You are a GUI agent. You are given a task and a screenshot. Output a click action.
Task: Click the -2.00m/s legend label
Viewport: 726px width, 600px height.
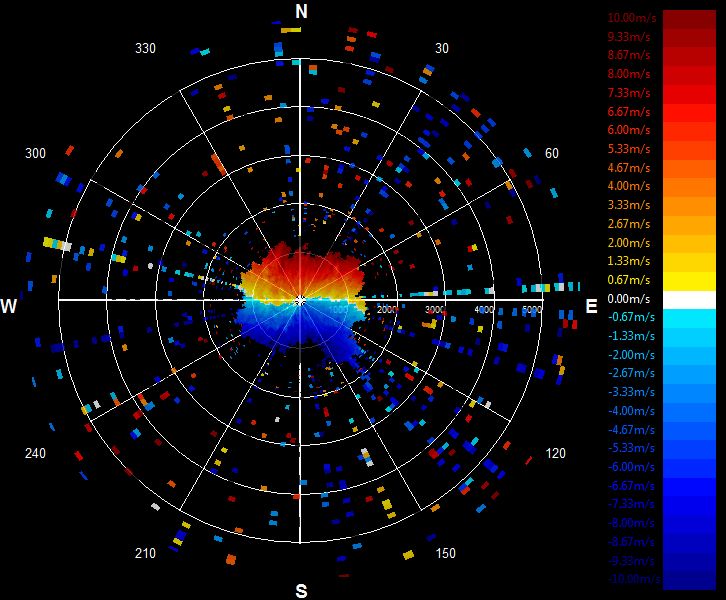point(632,355)
